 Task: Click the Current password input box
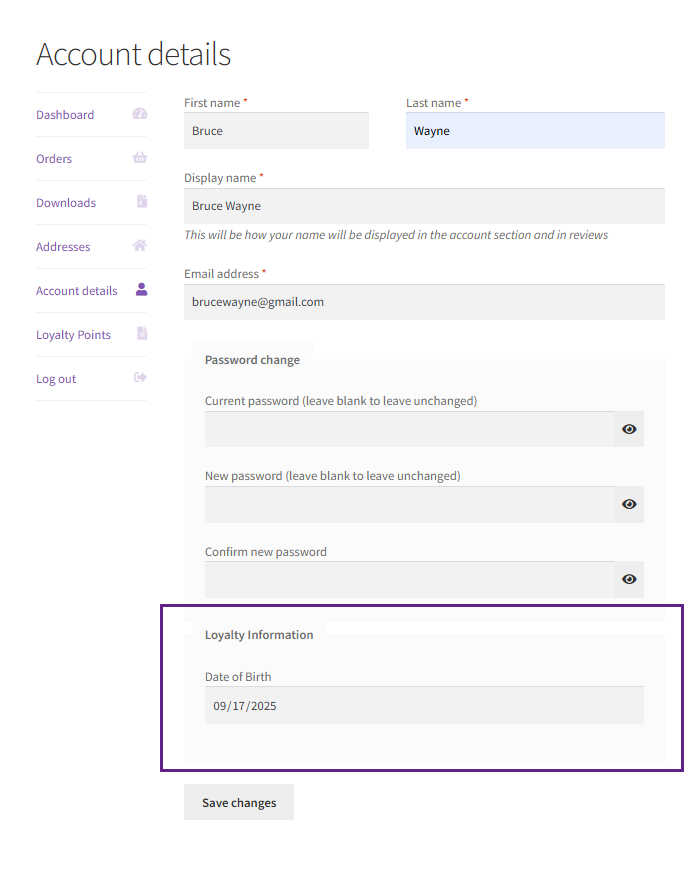coord(409,429)
